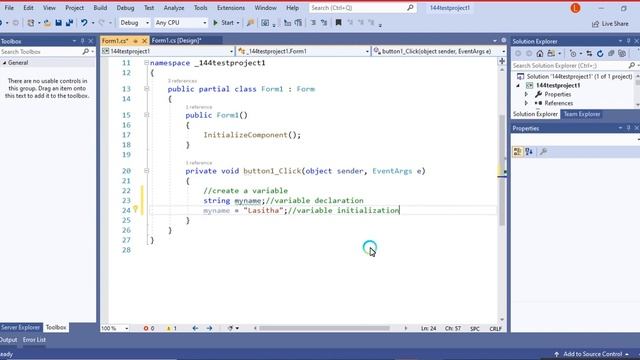Select Alphabetical sort in Properties panel
The image size is (640, 360).
coord(529,152)
